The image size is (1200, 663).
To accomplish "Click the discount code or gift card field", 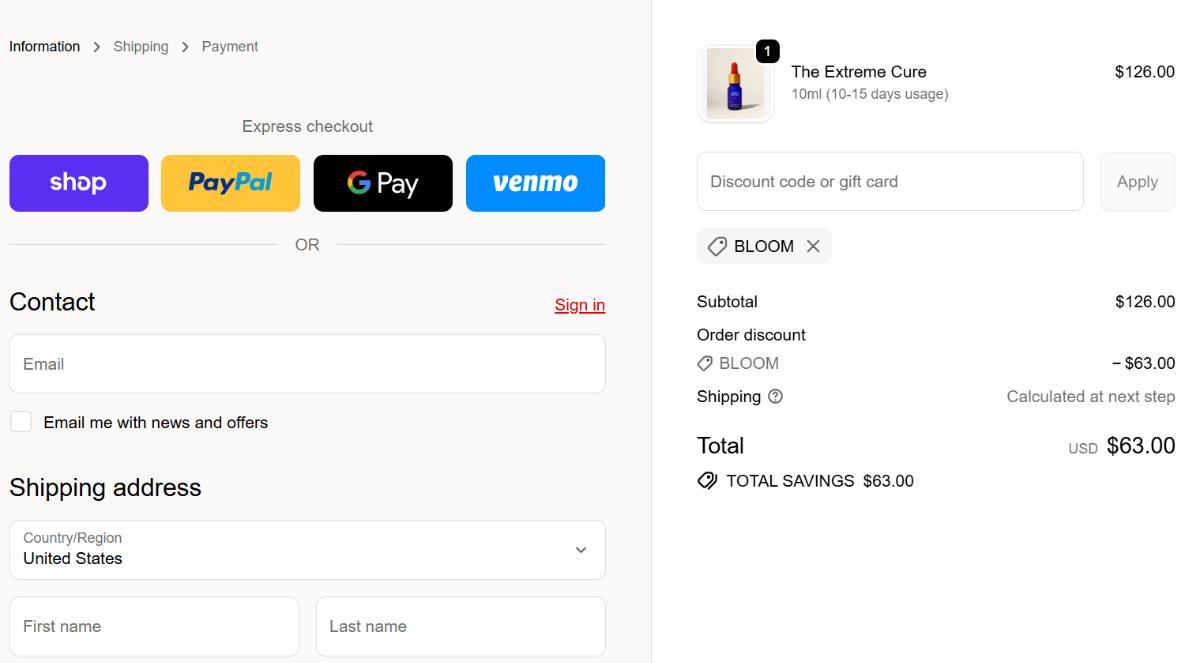I will [x=890, y=182].
